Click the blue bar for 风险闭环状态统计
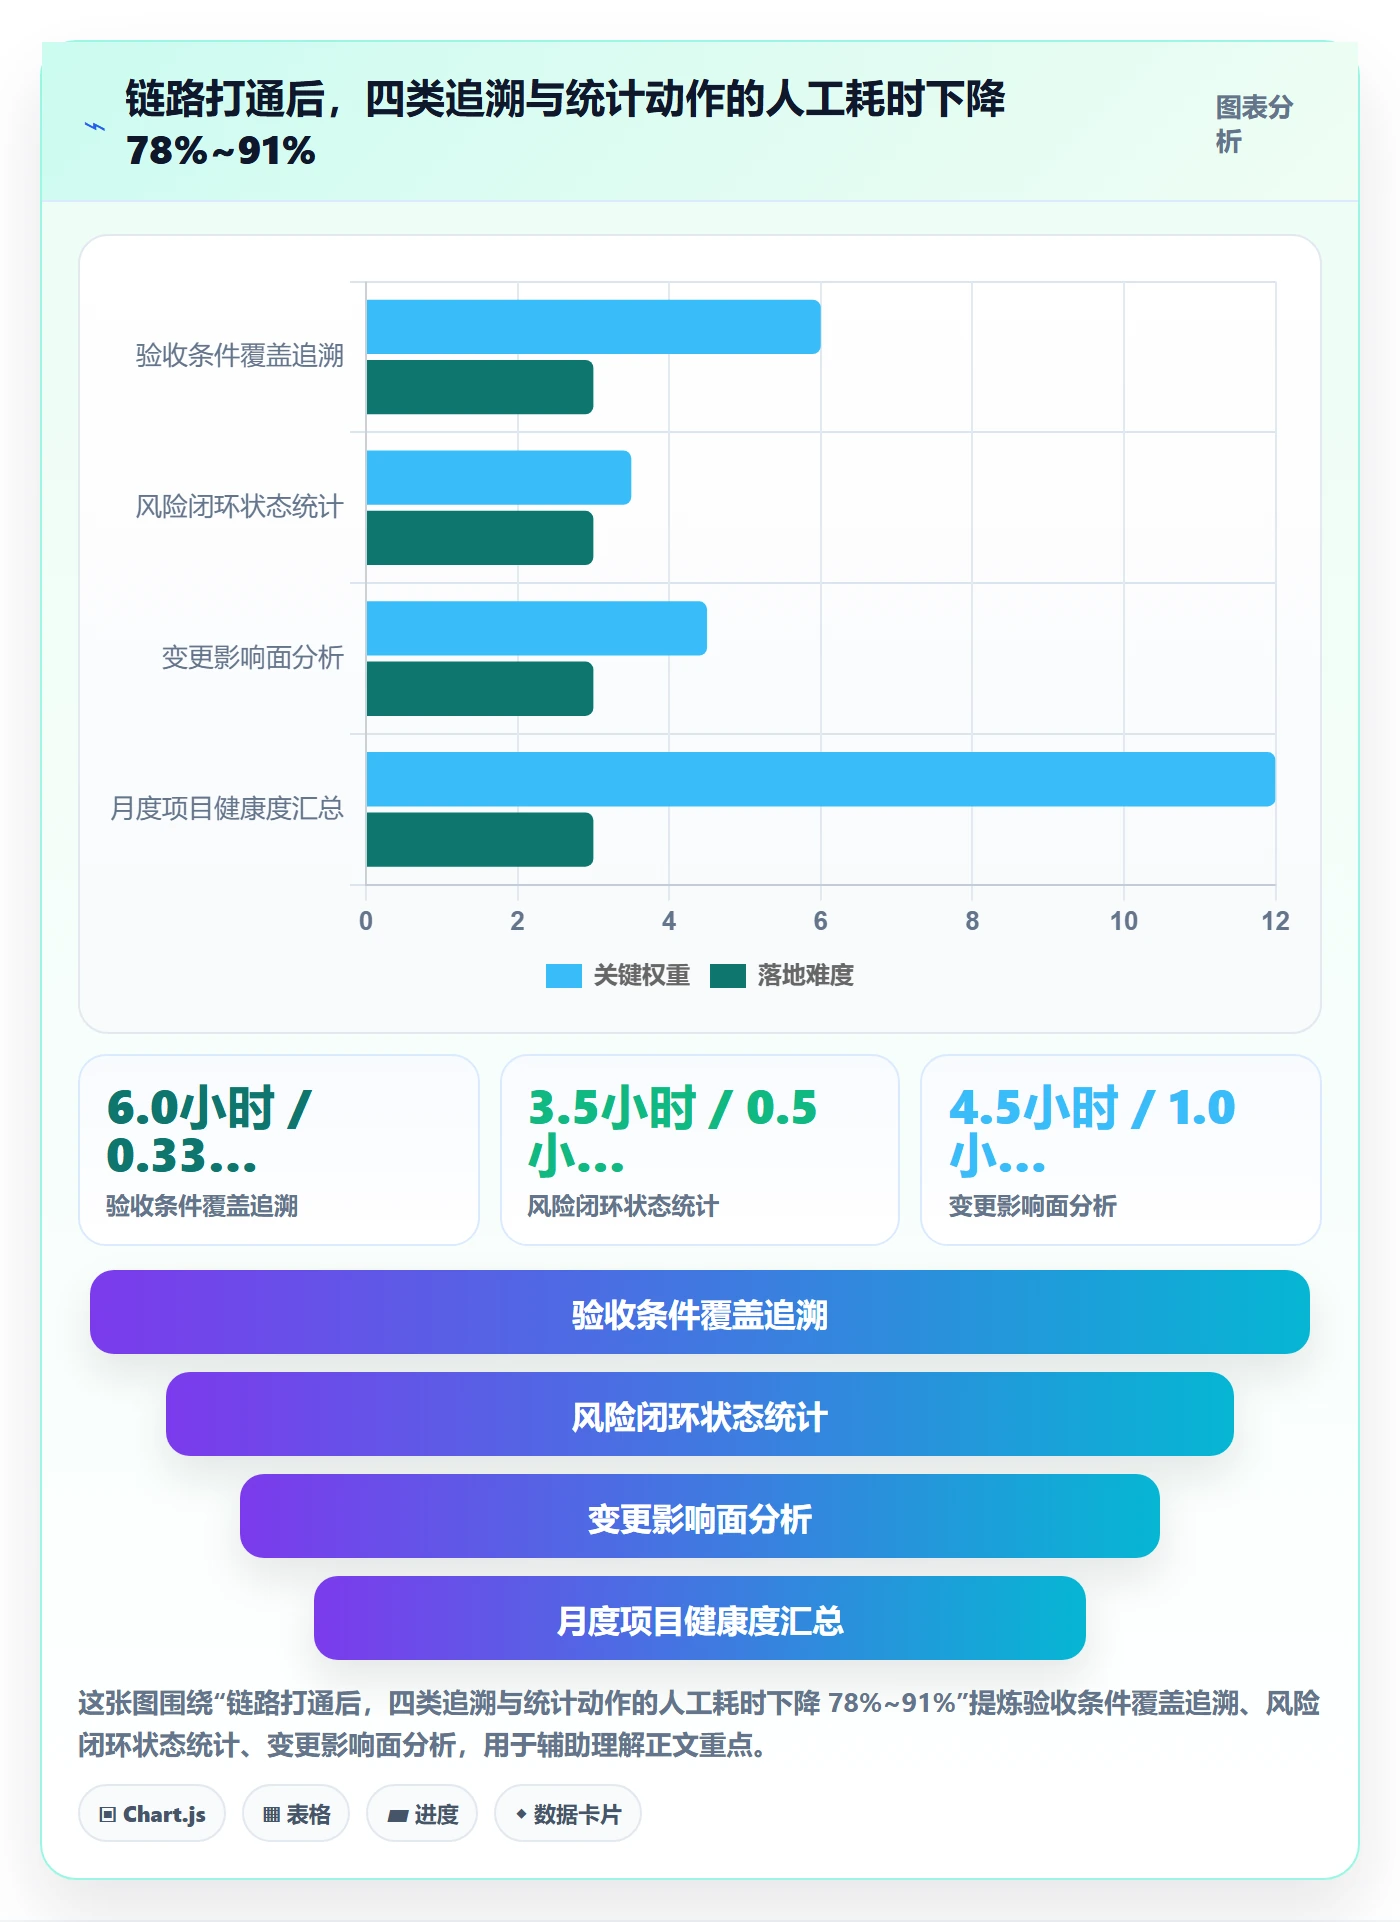 coord(498,478)
